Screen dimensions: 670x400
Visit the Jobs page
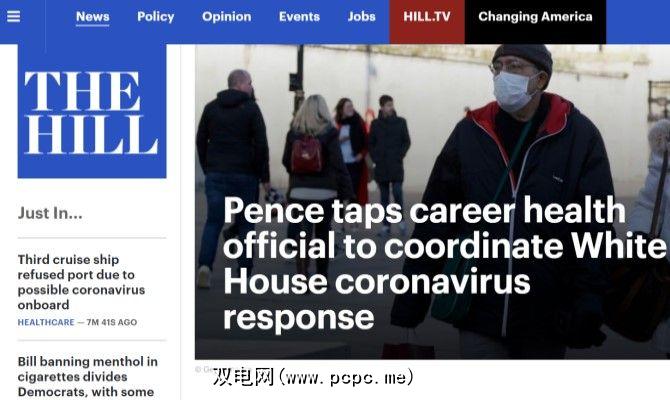[x=361, y=17]
